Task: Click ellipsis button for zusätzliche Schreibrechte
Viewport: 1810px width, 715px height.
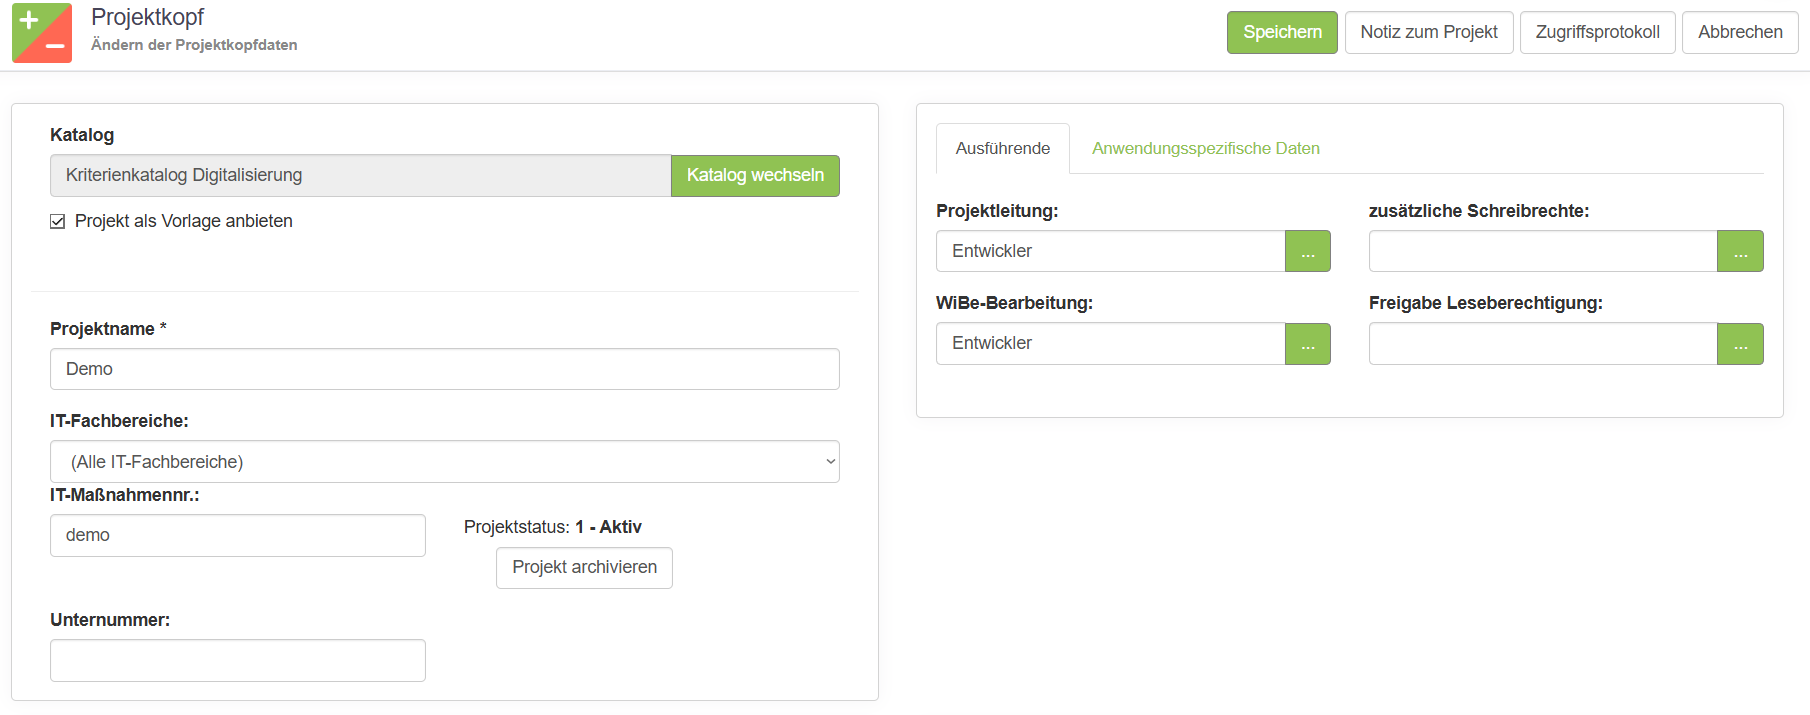Action: [1740, 251]
